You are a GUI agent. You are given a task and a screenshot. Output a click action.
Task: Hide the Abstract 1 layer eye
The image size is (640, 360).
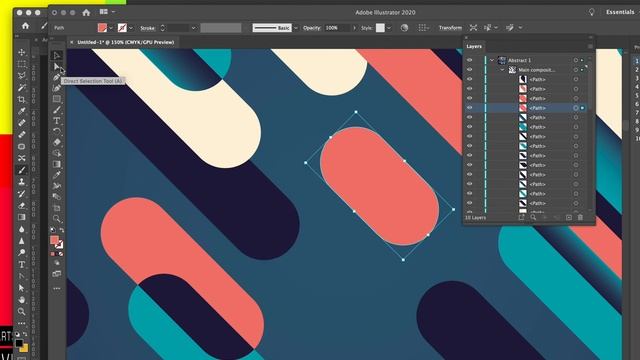(469, 60)
